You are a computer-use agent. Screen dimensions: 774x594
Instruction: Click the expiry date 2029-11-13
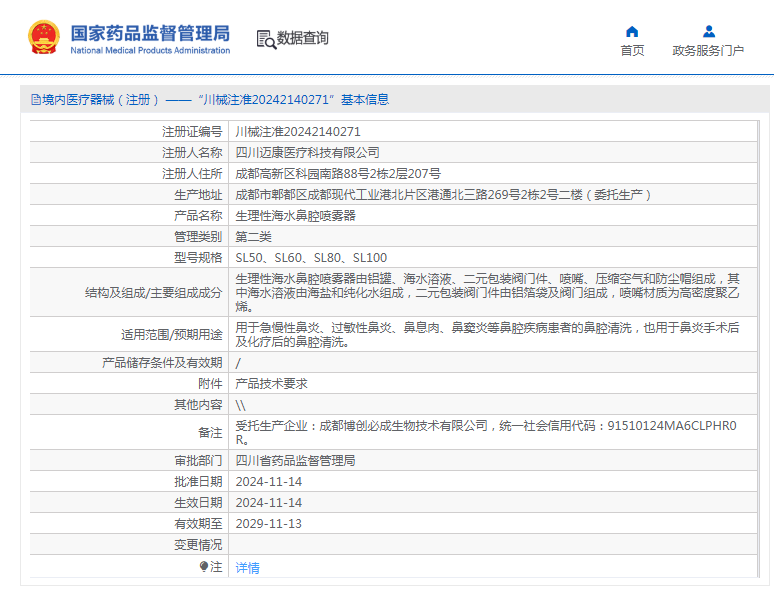click(x=267, y=524)
